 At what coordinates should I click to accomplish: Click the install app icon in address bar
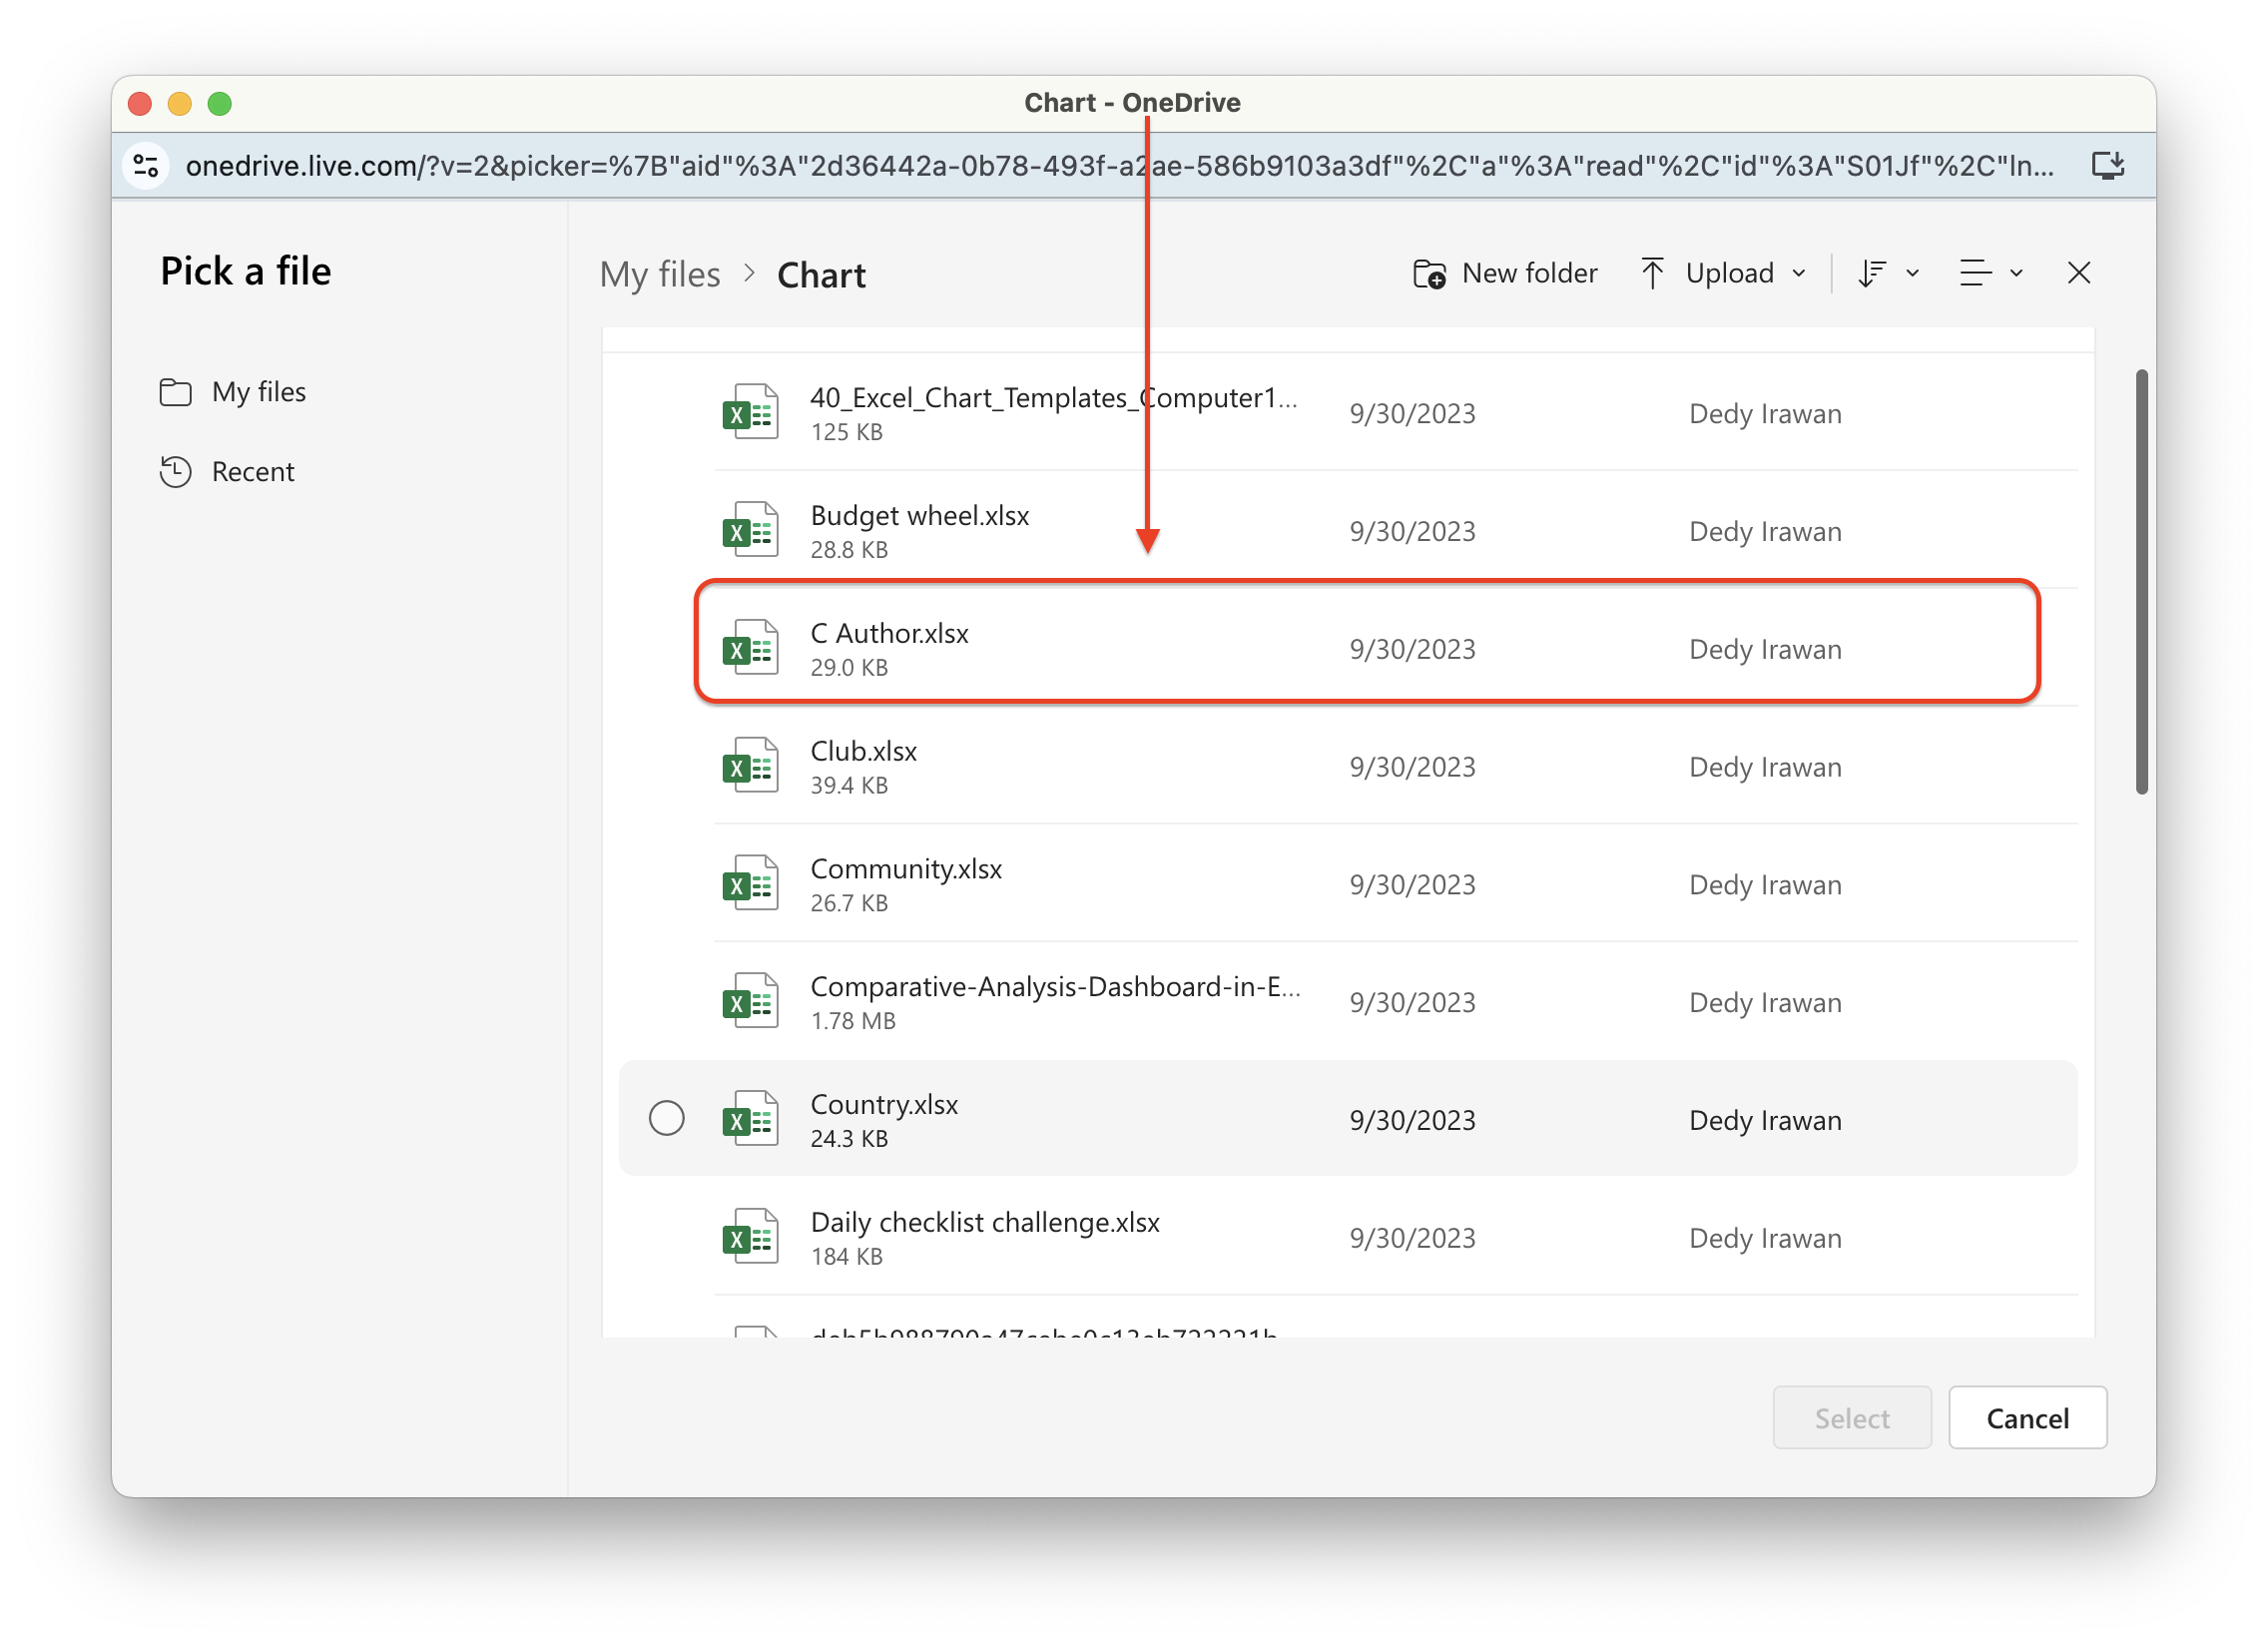coord(2108,165)
